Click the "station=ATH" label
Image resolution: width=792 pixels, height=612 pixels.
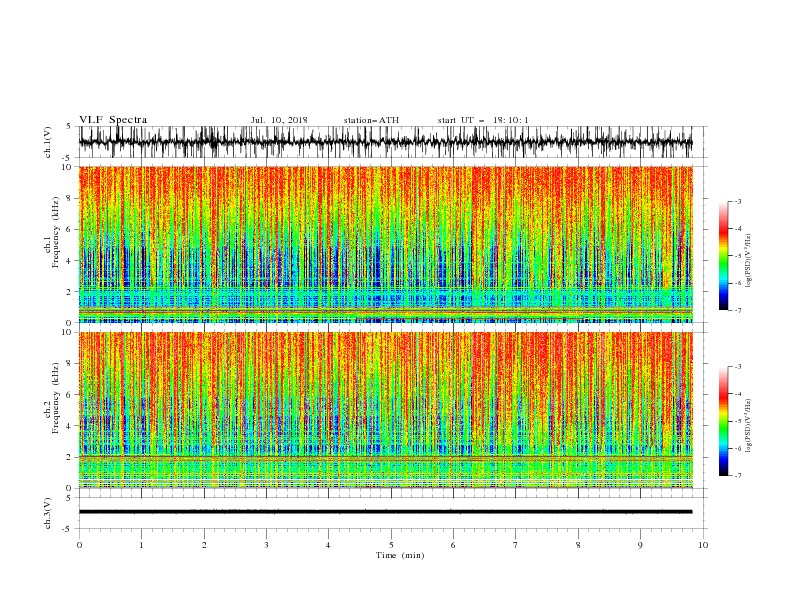point(371,120)
